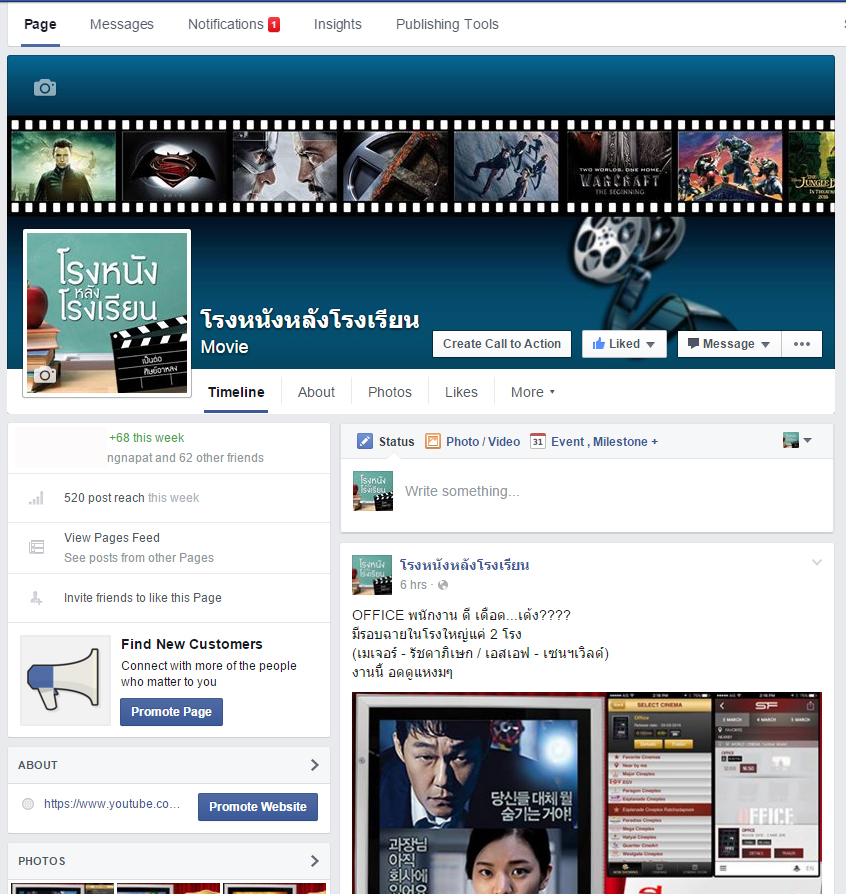This screenshot has height=894, width=846.
Task: Click the page avatar on the post
Action: [372, 575]
